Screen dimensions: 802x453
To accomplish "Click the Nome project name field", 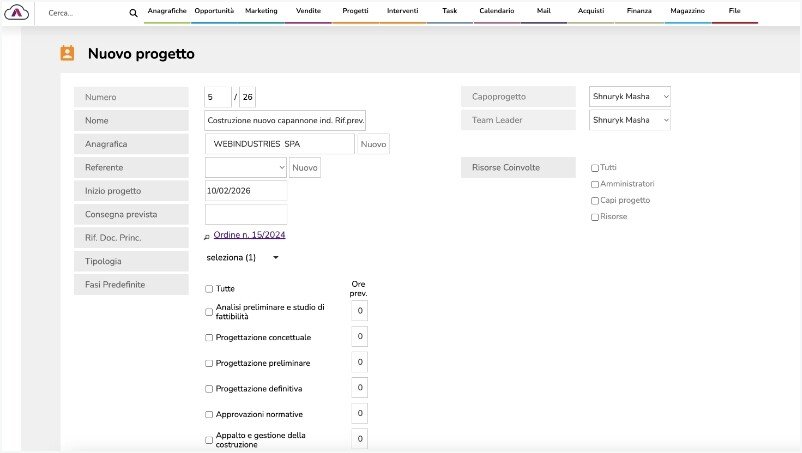I will click(x=285, y=120).
